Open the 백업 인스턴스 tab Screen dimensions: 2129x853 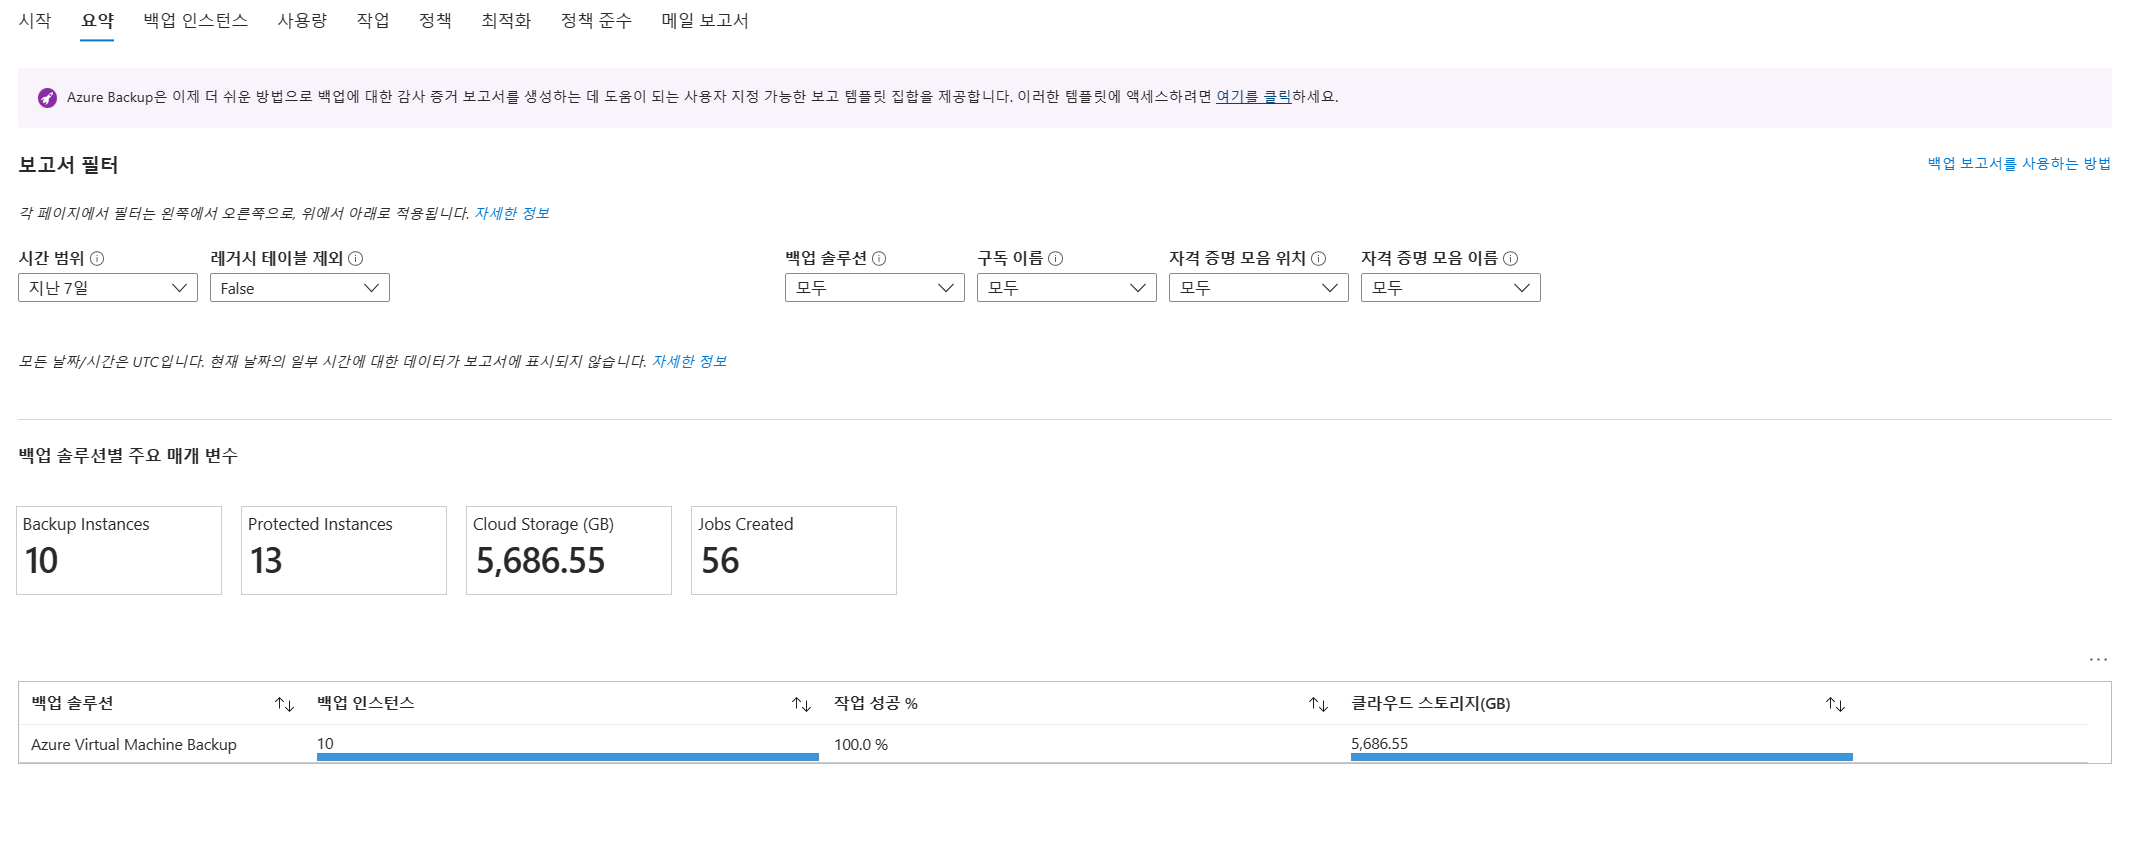196,21
